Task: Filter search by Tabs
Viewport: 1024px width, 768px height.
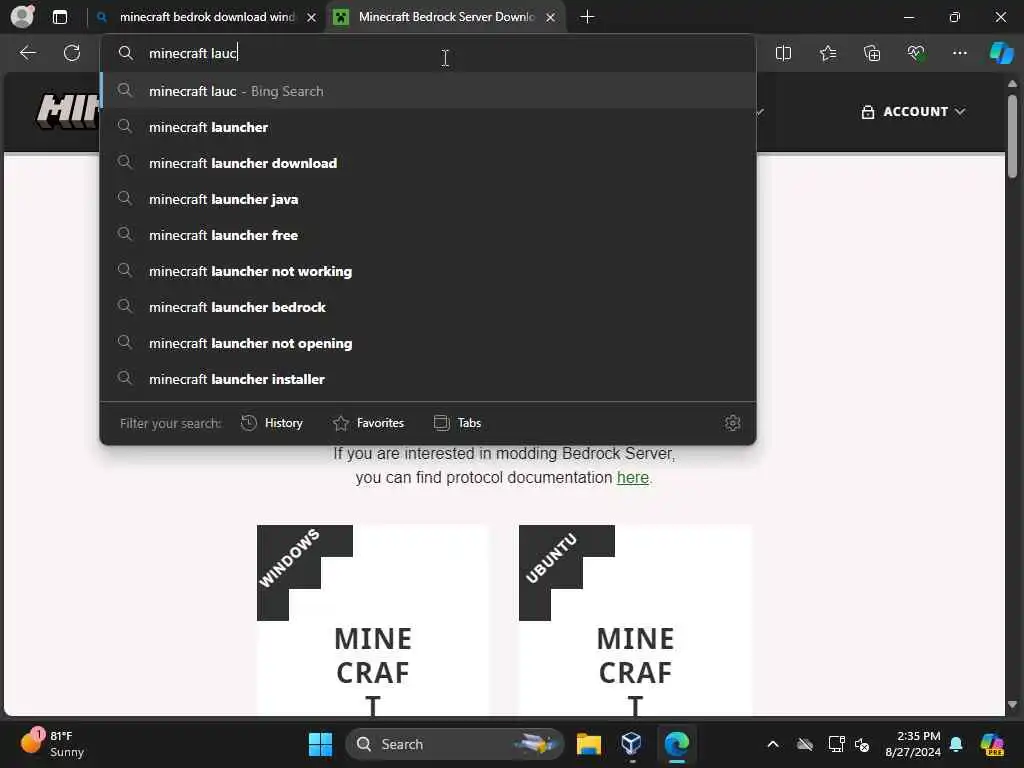Action: pyautogui.click(x=457, y=423)
